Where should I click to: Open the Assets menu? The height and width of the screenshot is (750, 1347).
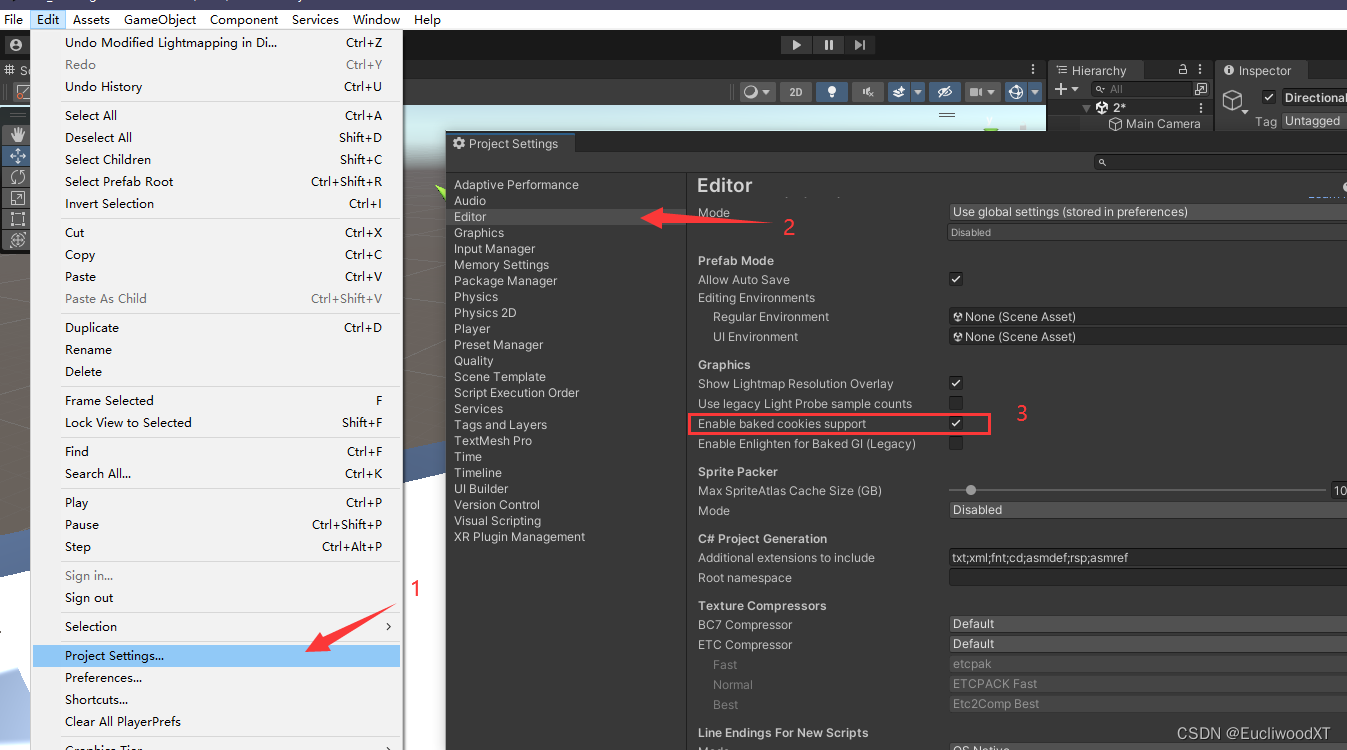point(91,19)
